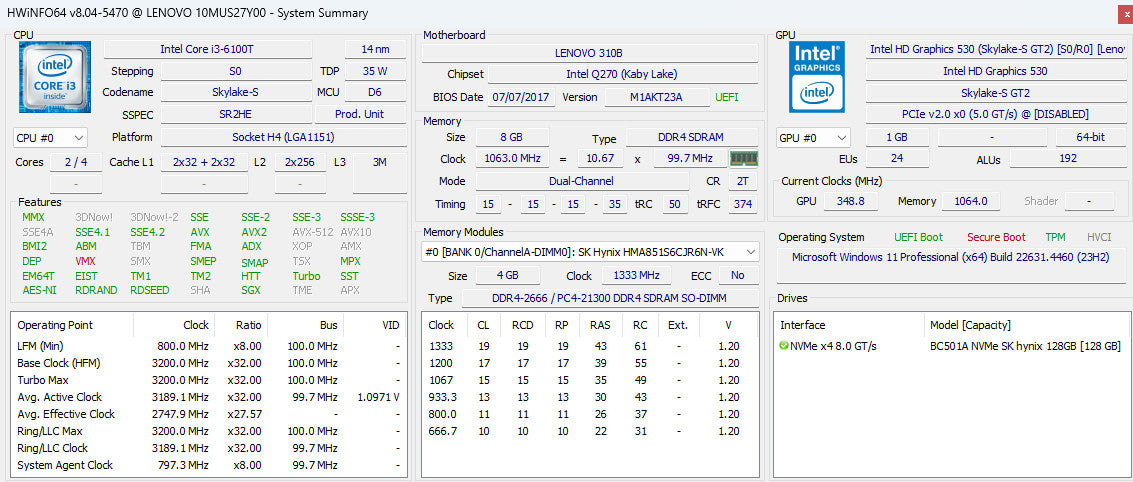The width and height of the screenshot is (1133, 482).
Task: Click the 1.0971 V VID value
Action: pos(379,397)
